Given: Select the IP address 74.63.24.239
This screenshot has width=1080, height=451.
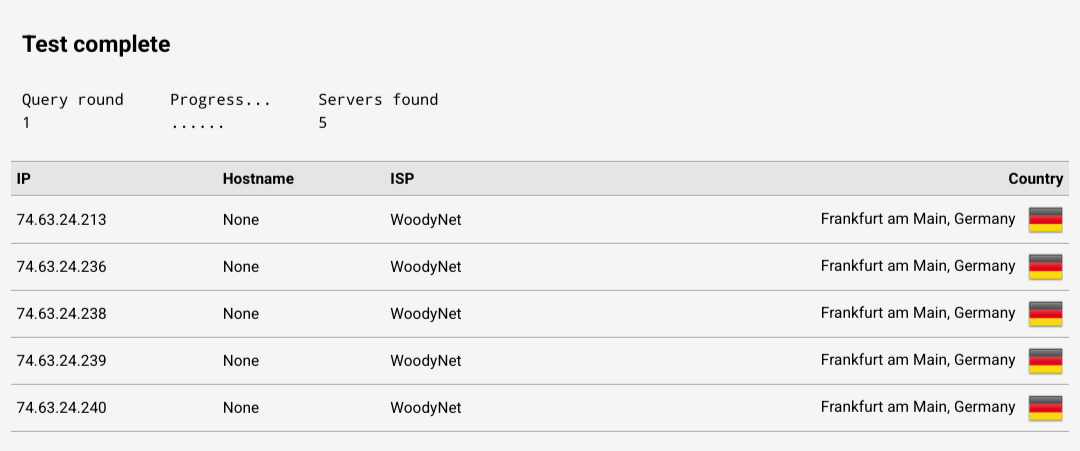Looking at the screenshot, I should [61, 361].
